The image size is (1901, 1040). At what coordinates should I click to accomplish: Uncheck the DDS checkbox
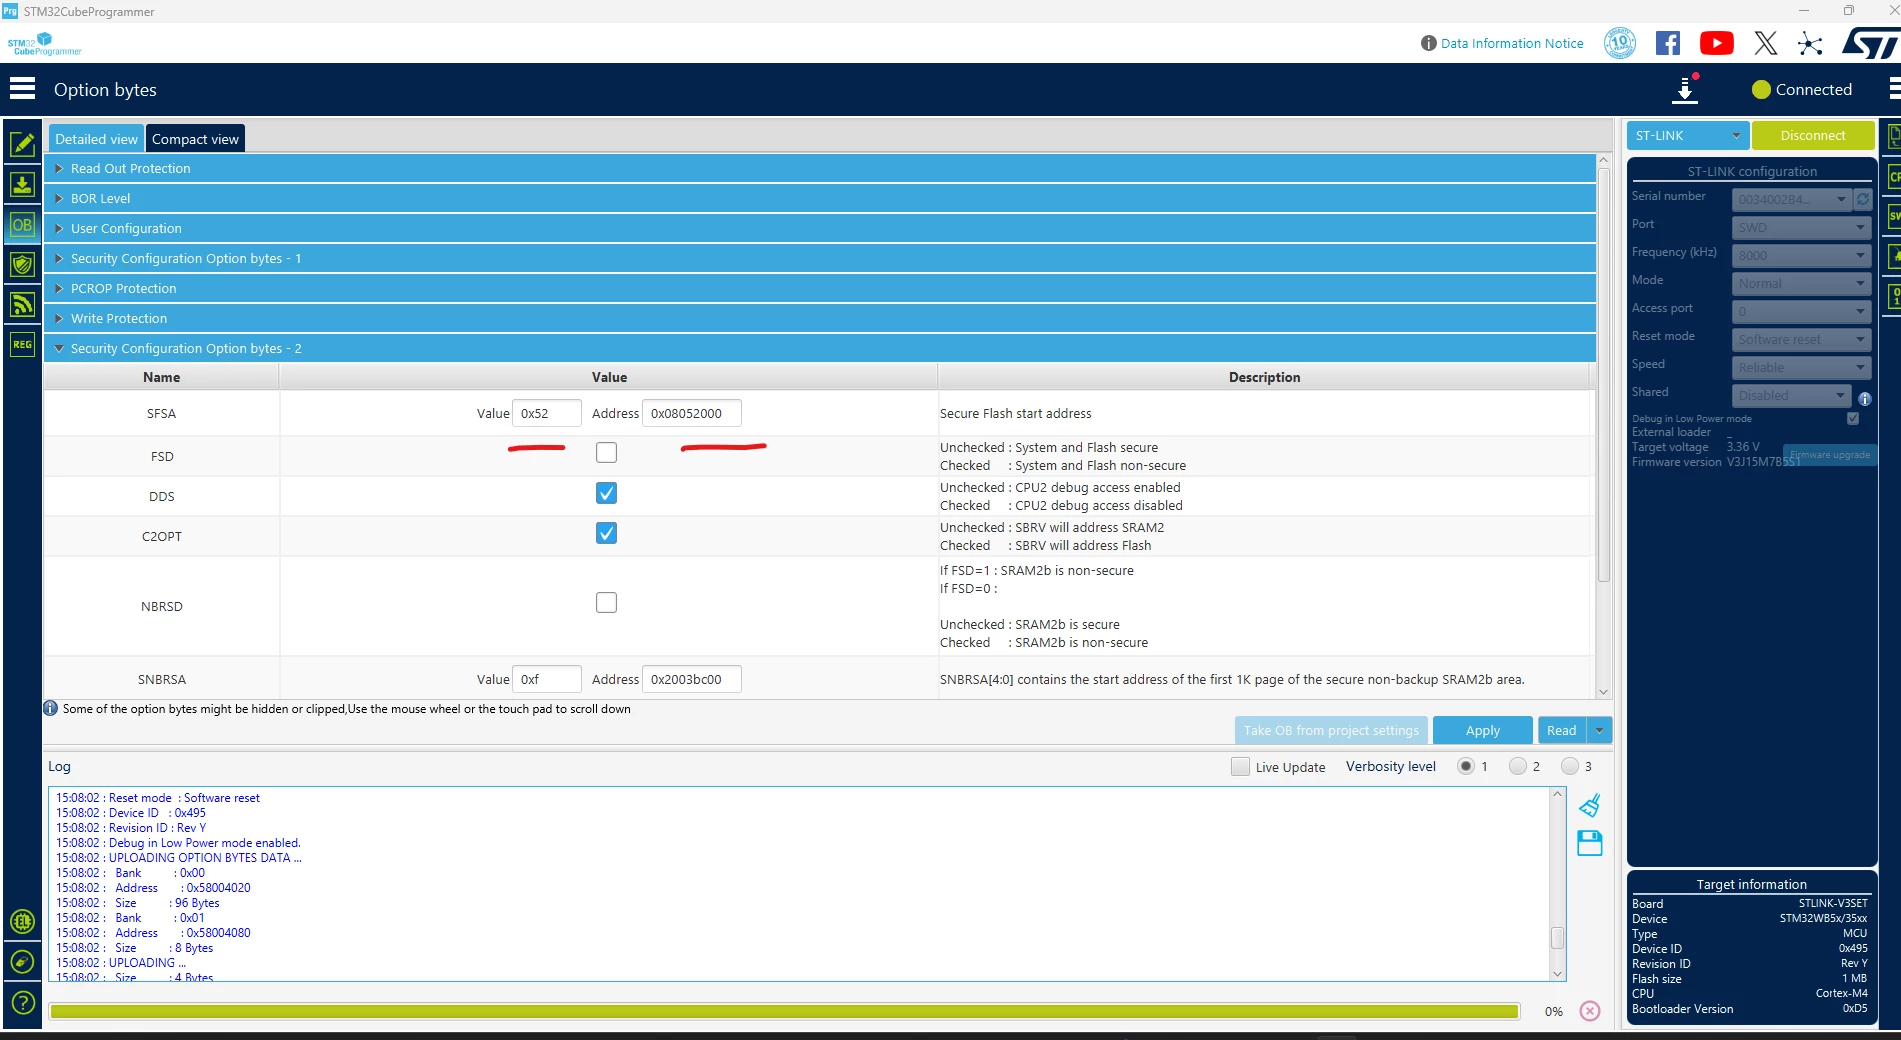[606, 493]
